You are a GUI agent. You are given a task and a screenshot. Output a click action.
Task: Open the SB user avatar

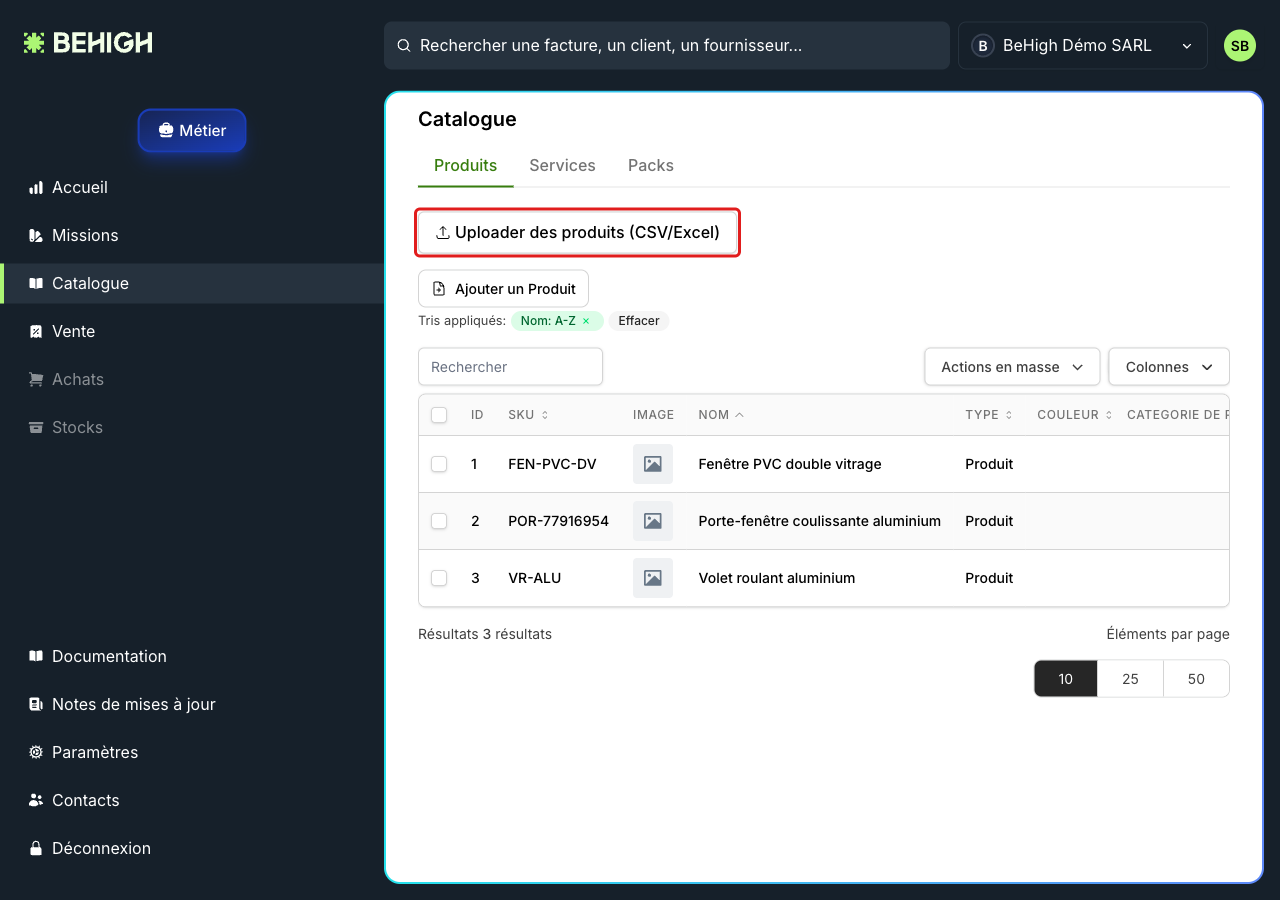coord(1240,46)
